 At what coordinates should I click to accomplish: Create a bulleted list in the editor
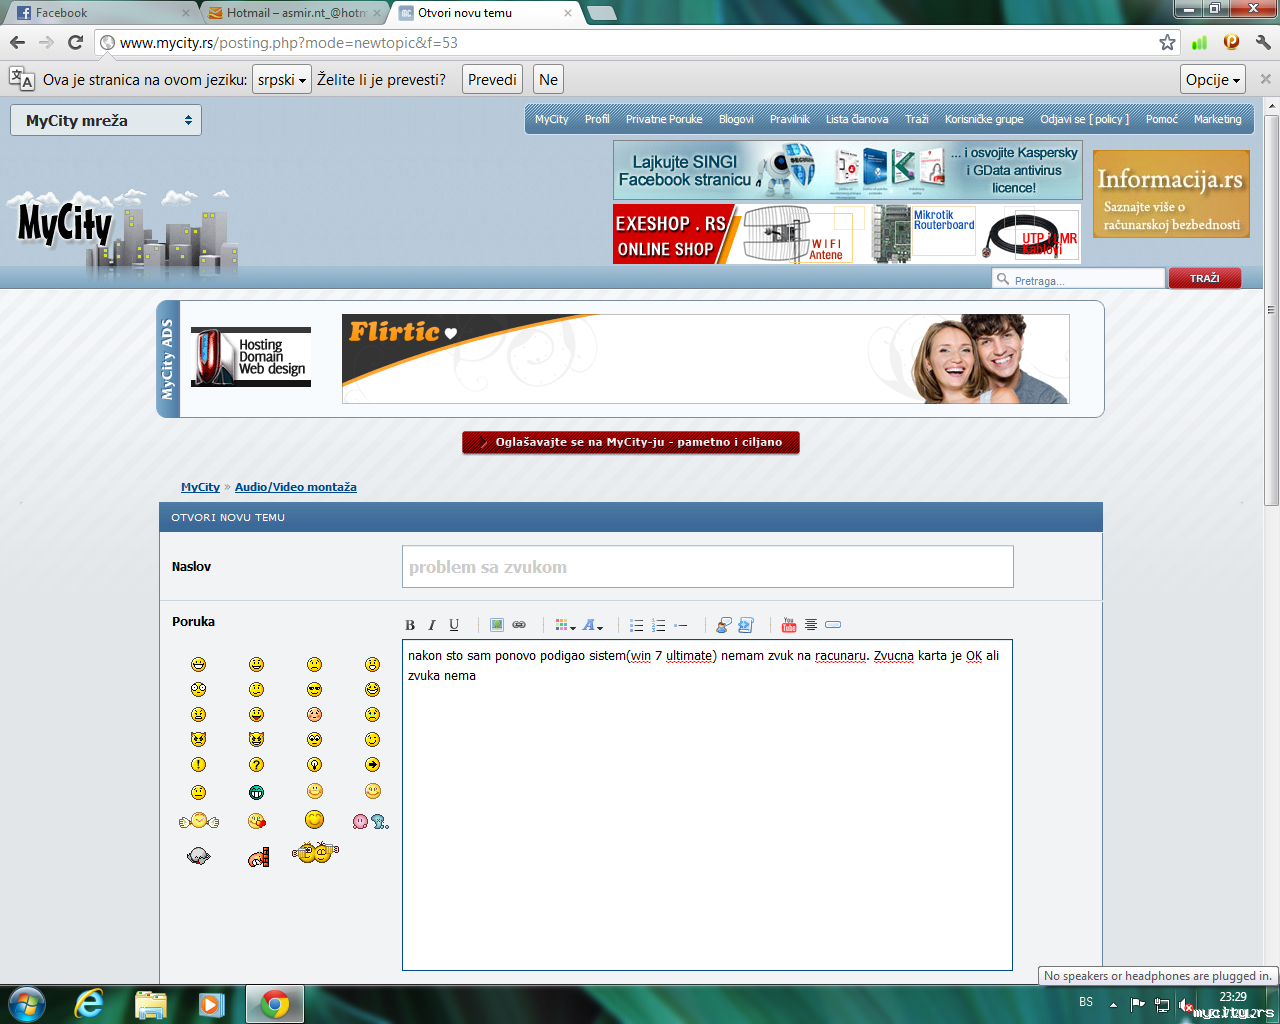click(x=637, y=625)
